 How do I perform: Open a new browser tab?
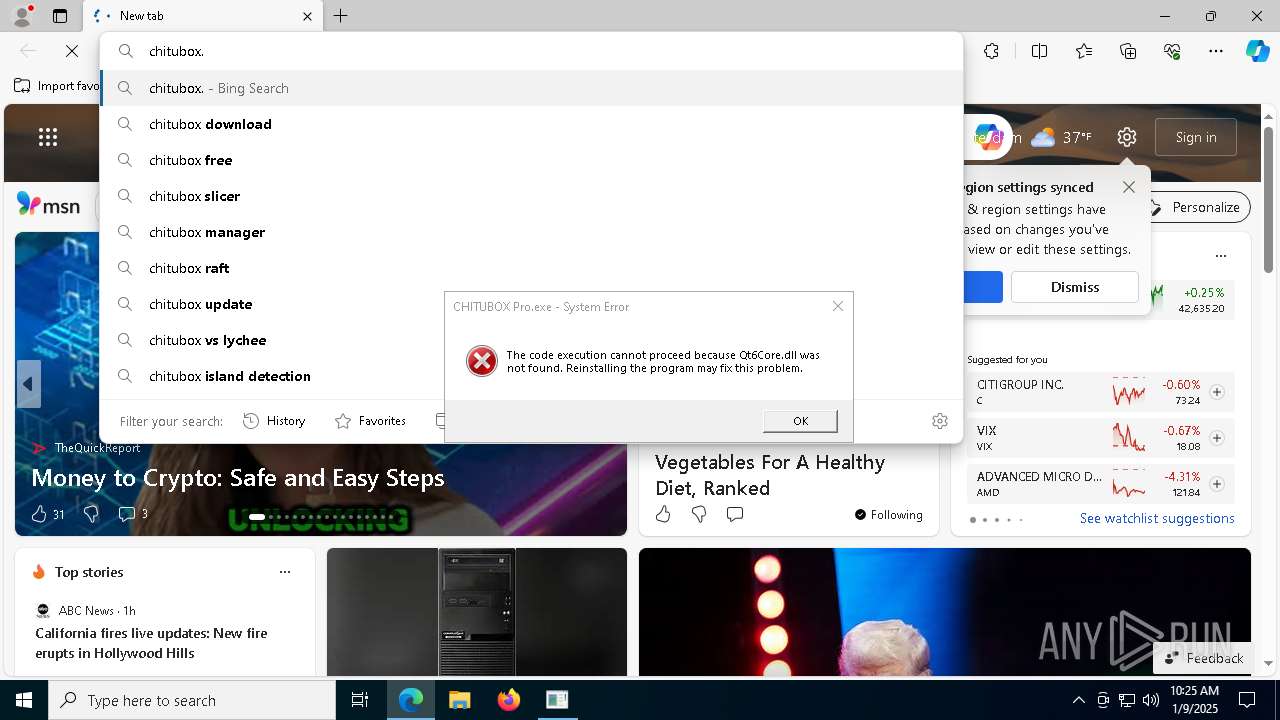341,16
